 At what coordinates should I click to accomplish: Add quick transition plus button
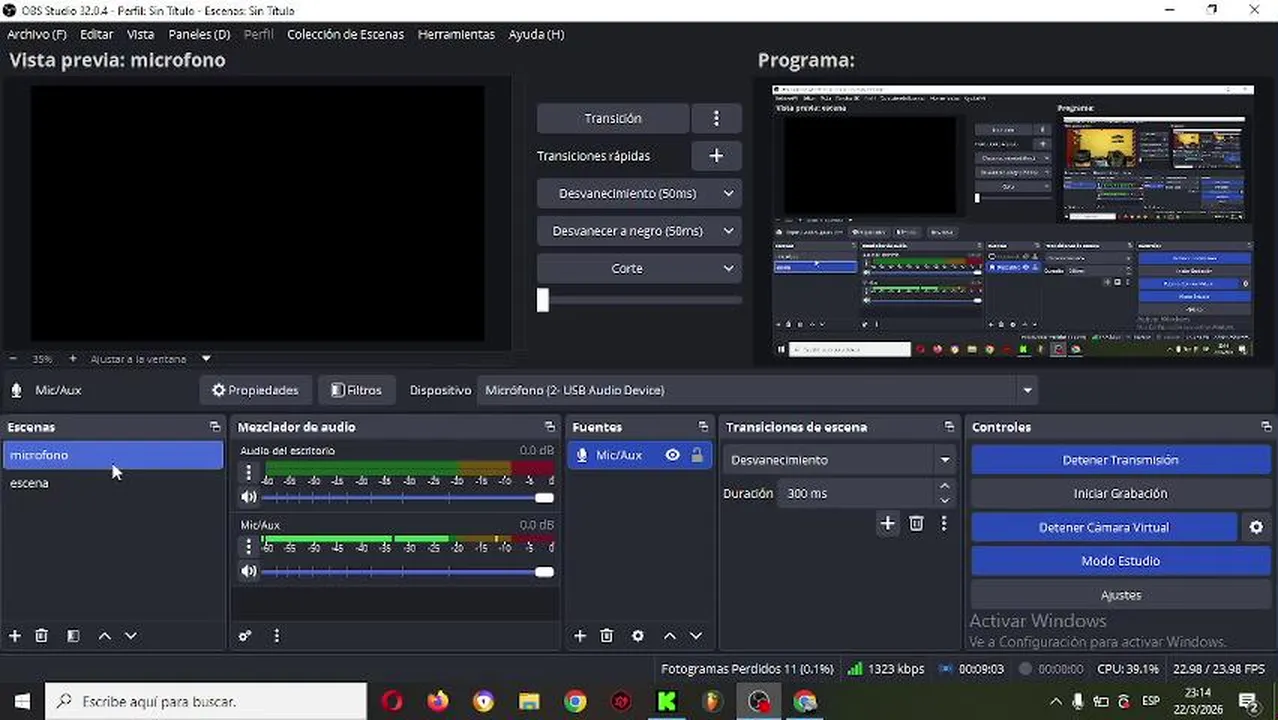[716, 156]
